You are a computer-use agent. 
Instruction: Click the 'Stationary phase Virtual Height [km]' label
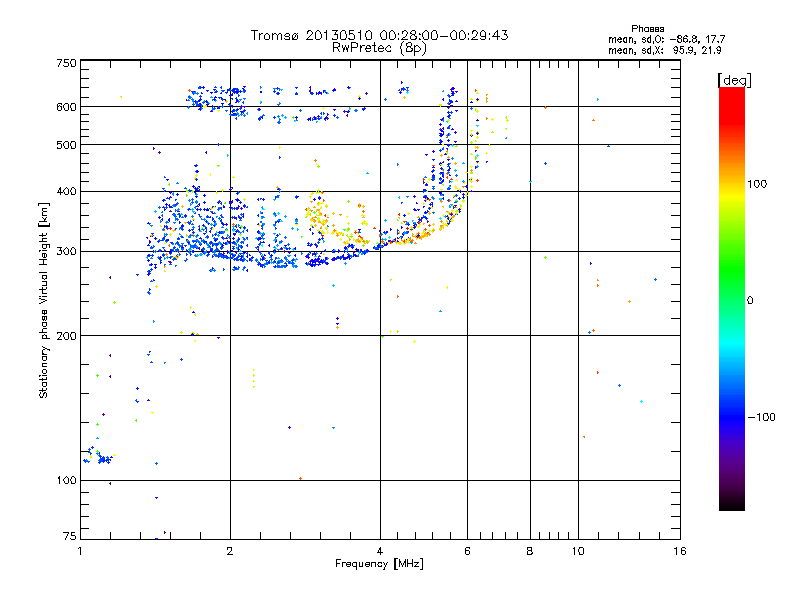point(43,300)
